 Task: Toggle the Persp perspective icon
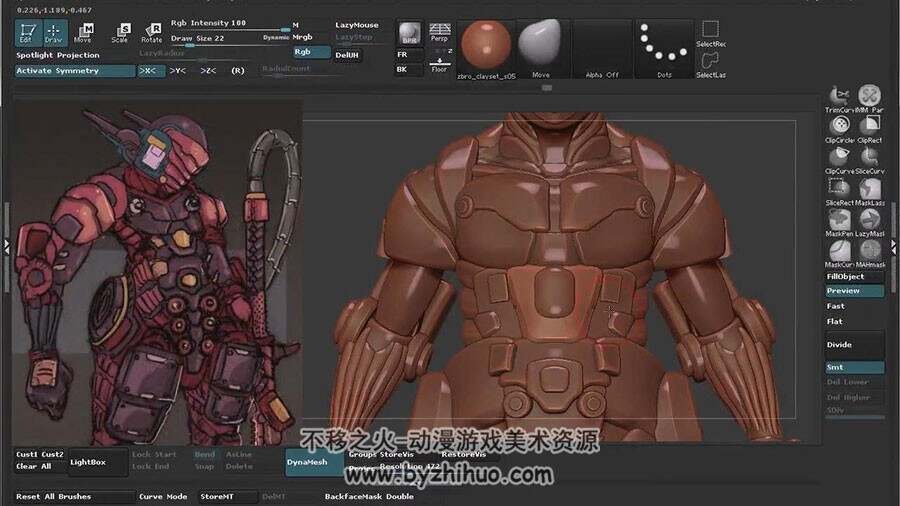click(439, 32)
